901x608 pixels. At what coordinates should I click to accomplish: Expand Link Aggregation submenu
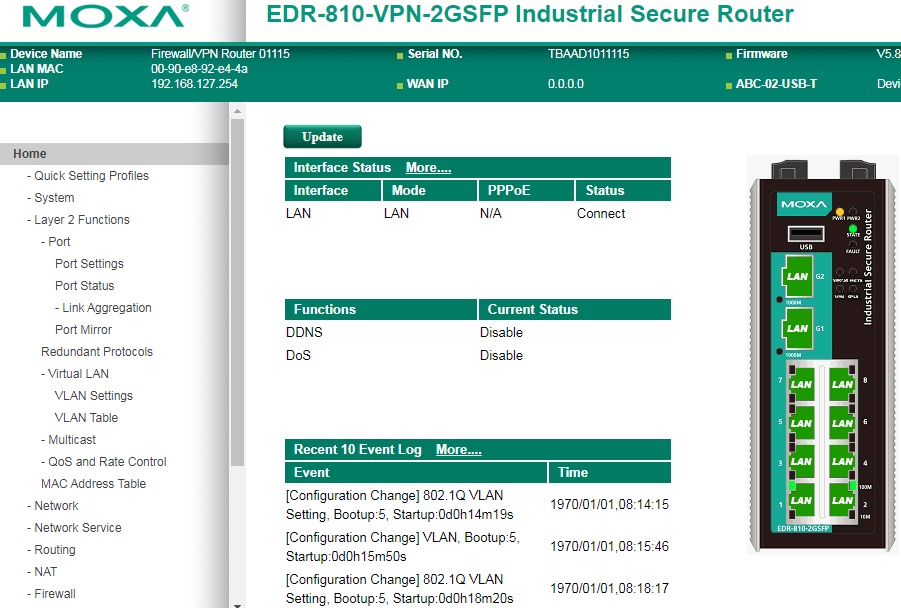(107, 307)
